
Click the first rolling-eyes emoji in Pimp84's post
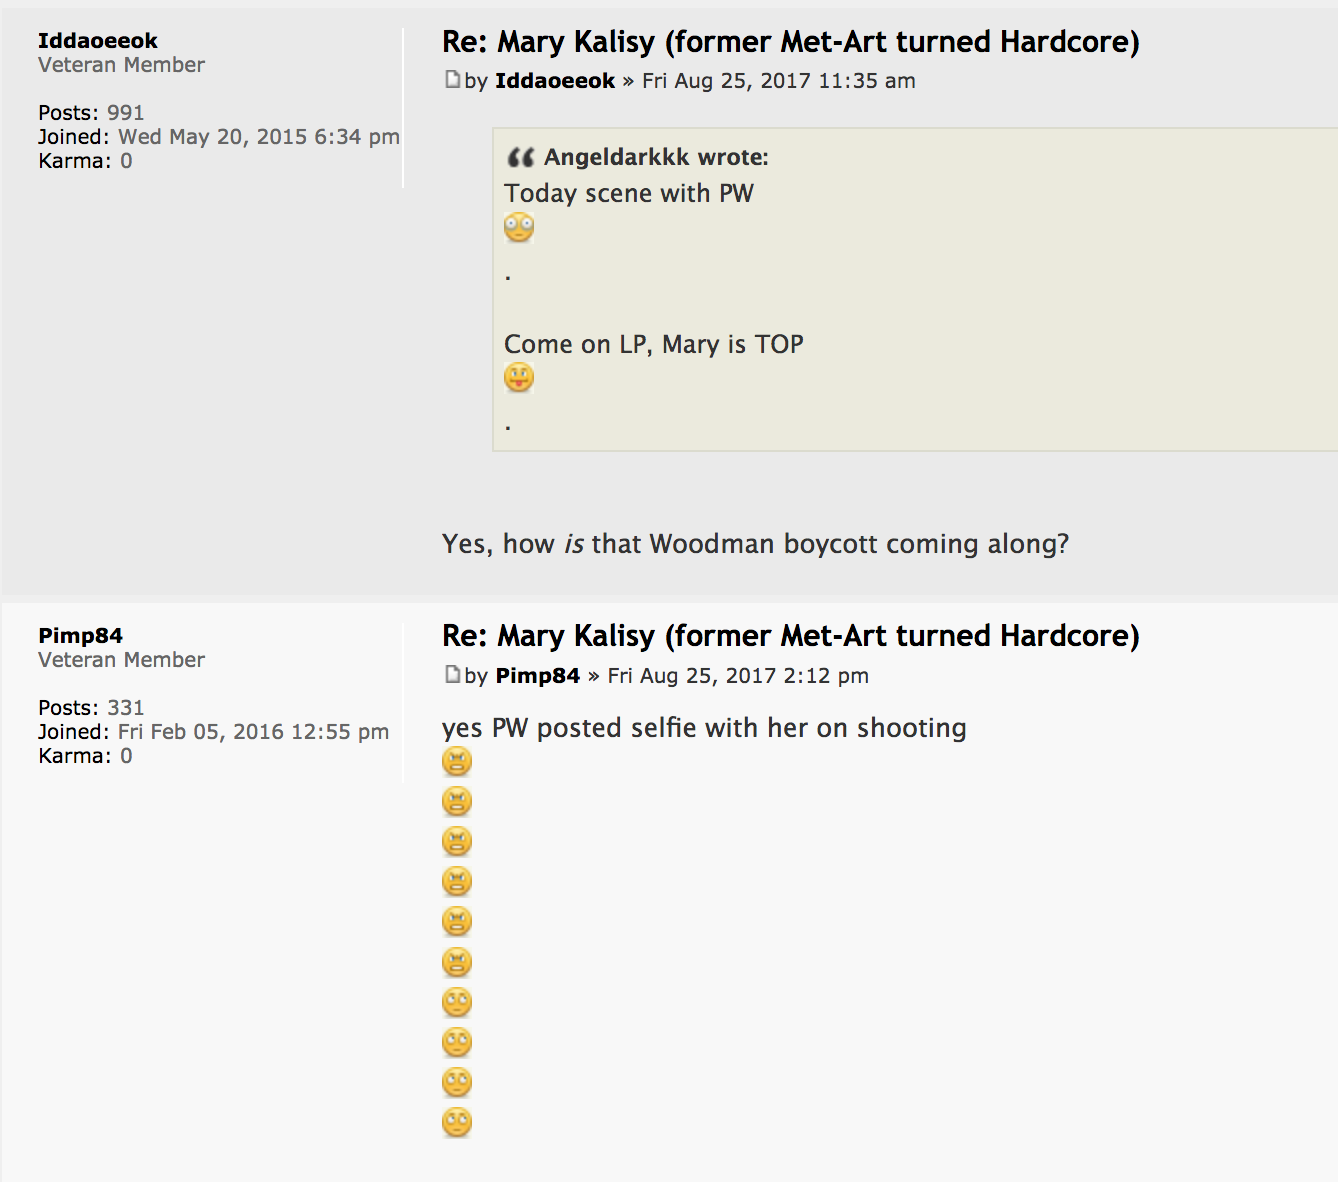coord(457,1002)
